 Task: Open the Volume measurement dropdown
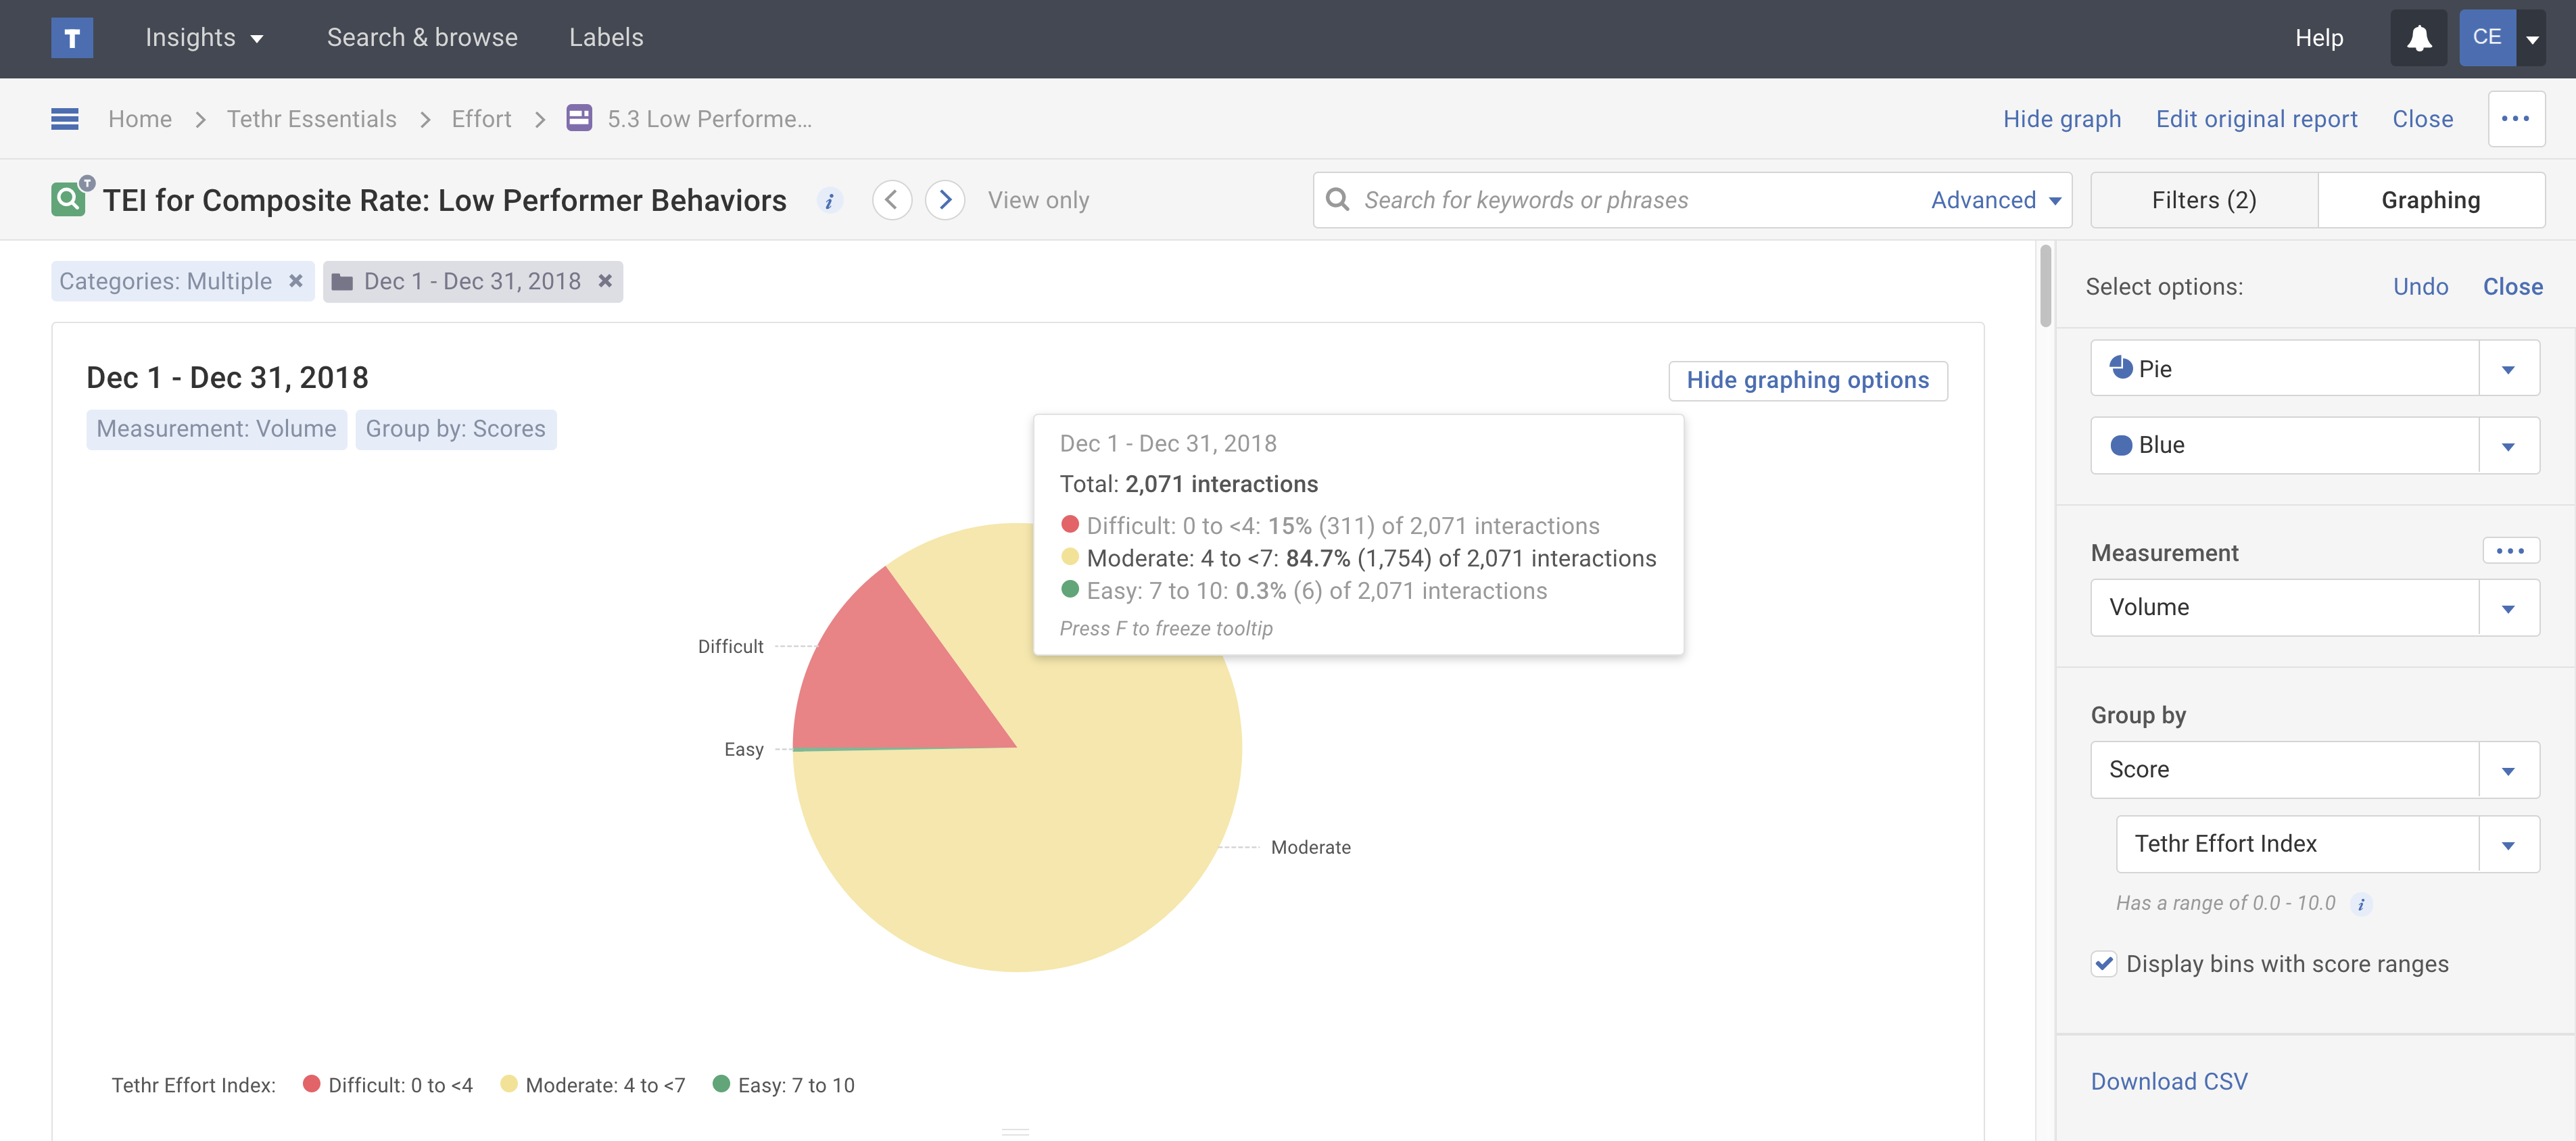click(2507, 608)
